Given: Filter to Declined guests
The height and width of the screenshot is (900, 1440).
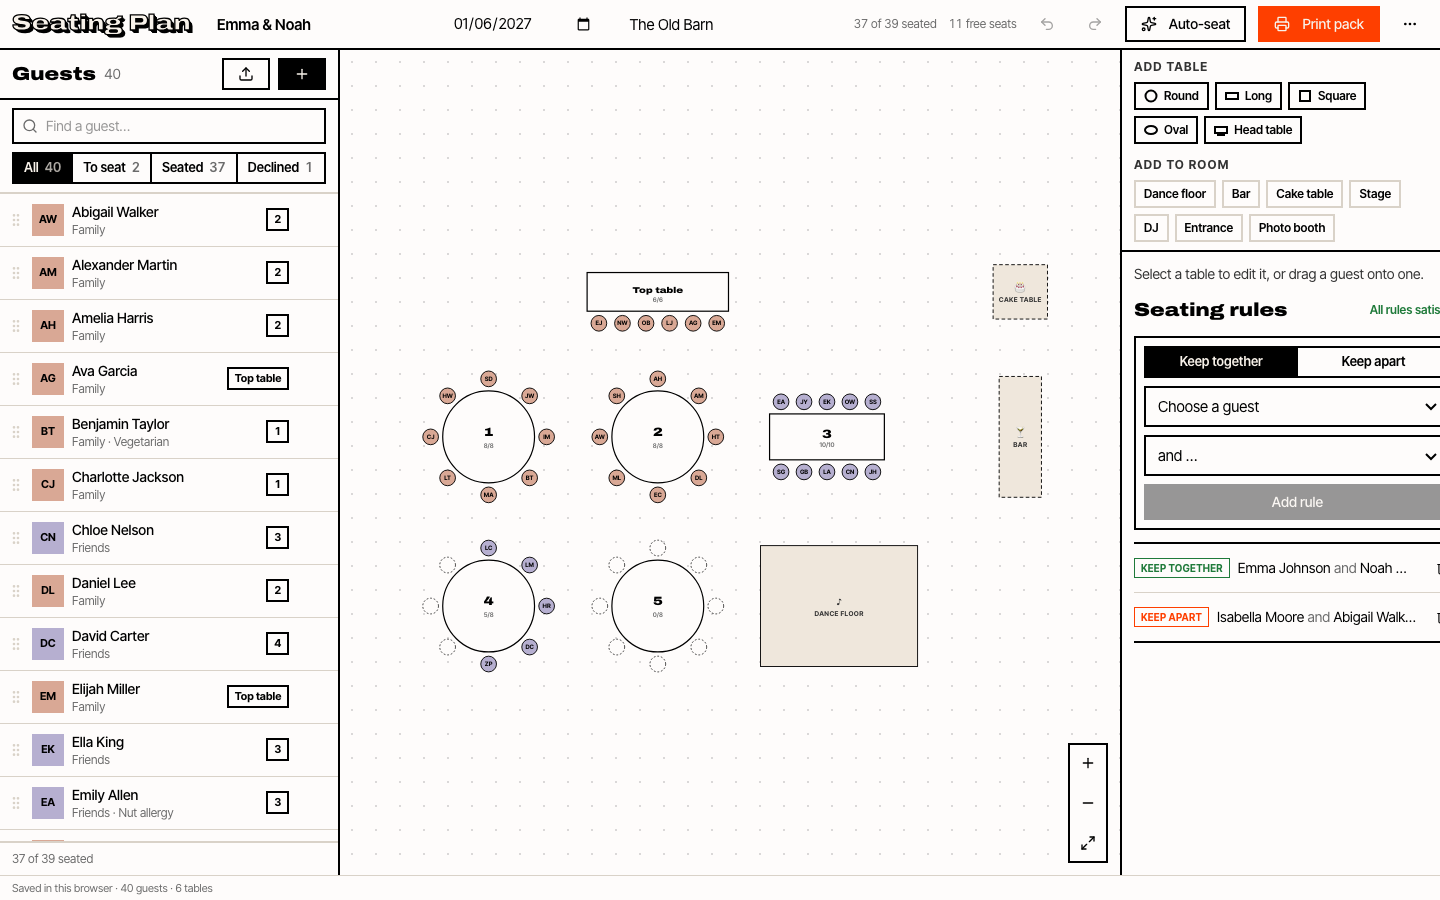Looking at the screenshot, I should (x=281, y=167).
